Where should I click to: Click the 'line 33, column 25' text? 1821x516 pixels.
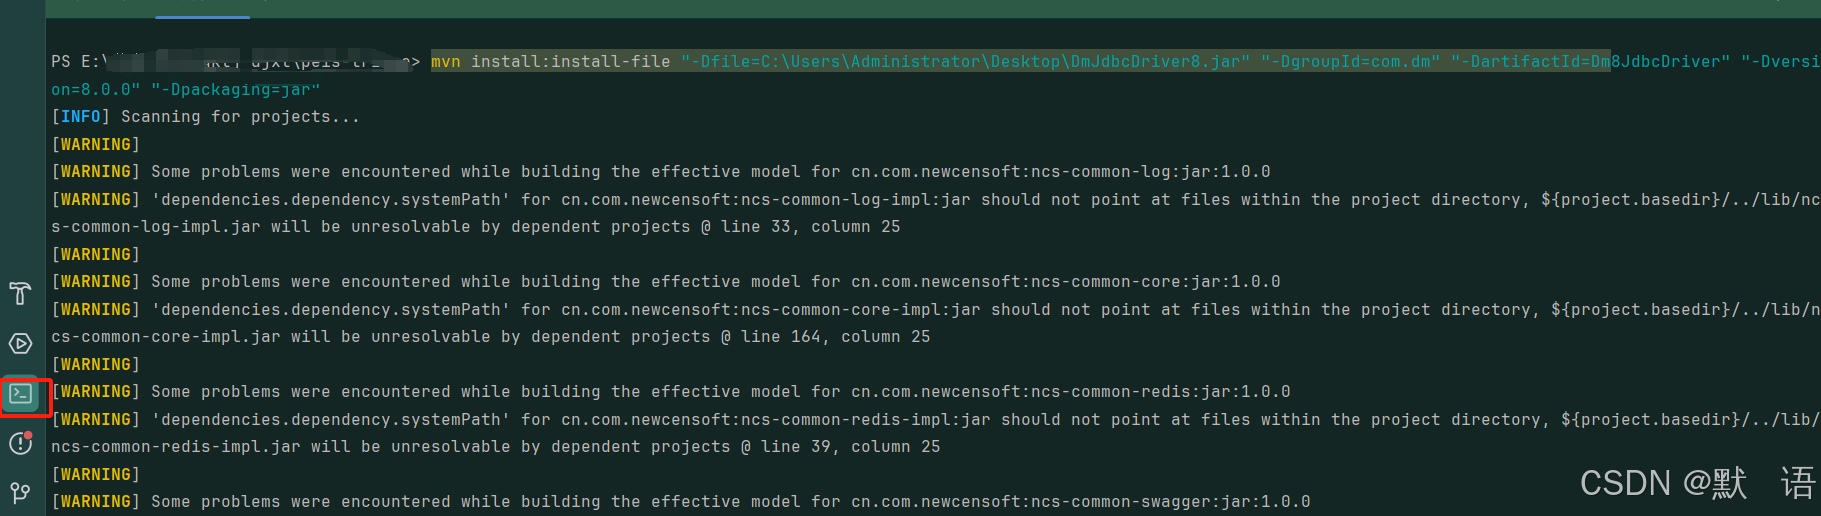pyautogui.click(x=811, y=227)
